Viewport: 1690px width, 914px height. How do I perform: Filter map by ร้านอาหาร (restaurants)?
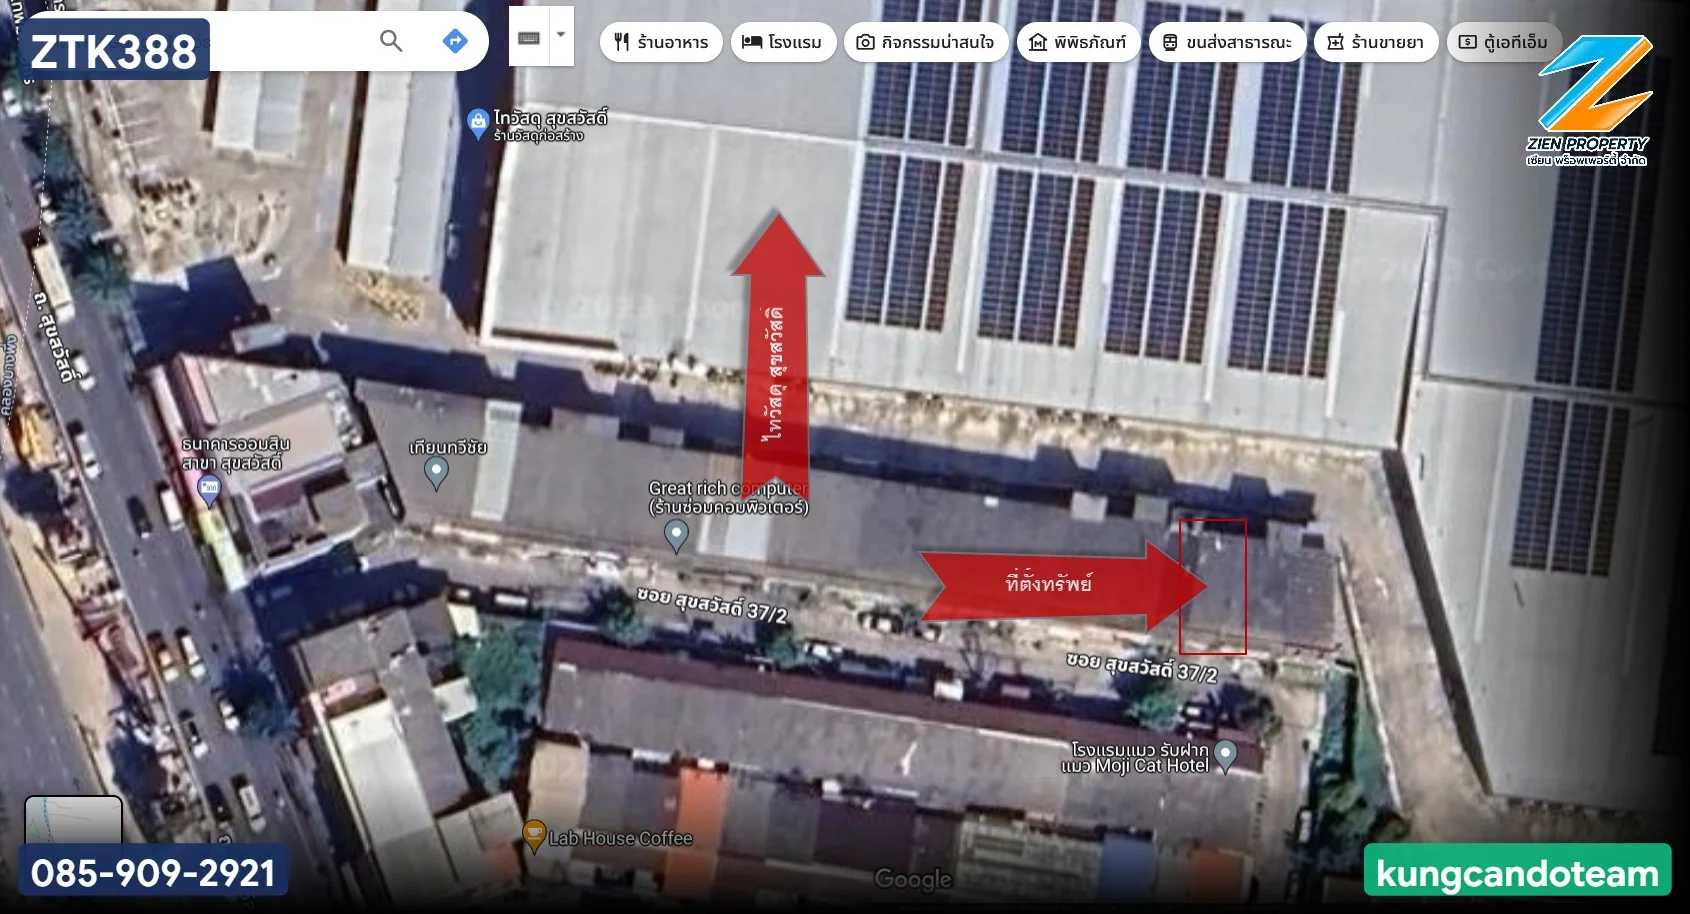click(x=661, y=42)
